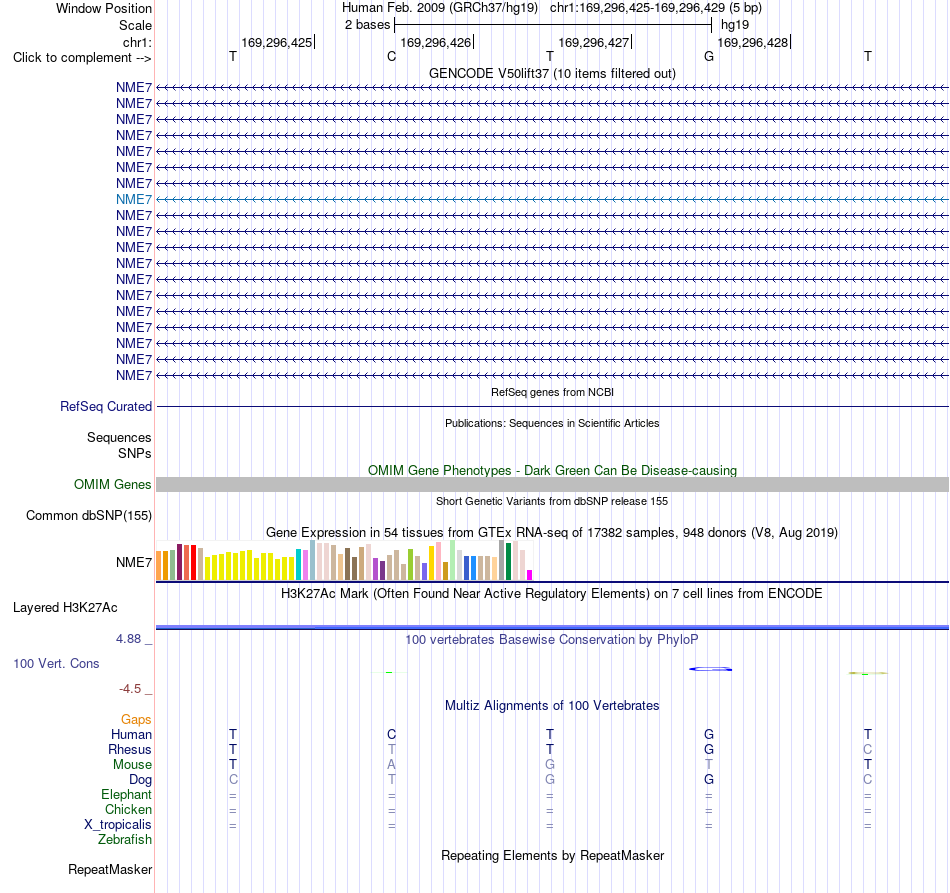Click the A base in the Mouse alignment row

pyautogui.click(x=391, y=765)
